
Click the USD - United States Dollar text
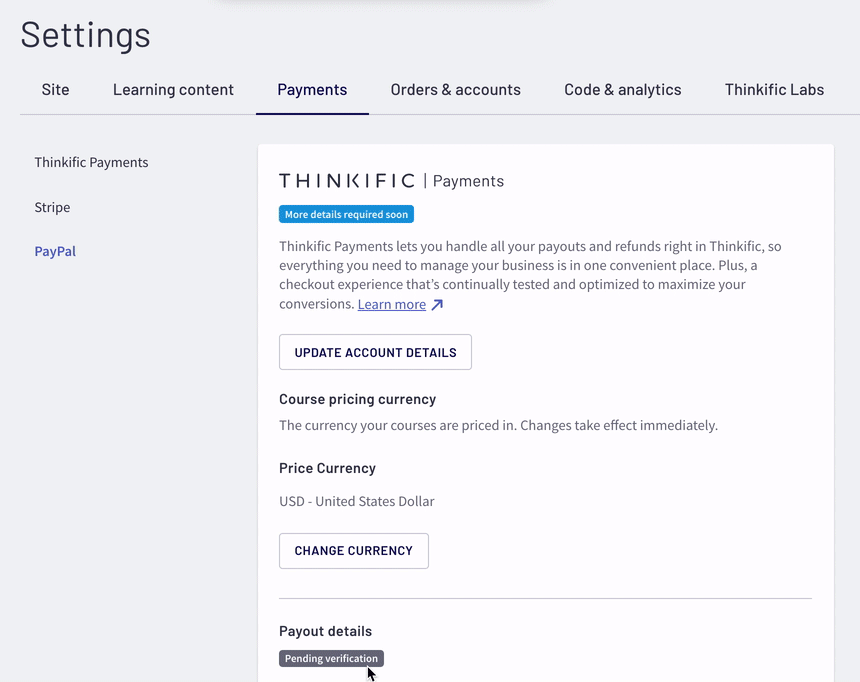[357, 501]
